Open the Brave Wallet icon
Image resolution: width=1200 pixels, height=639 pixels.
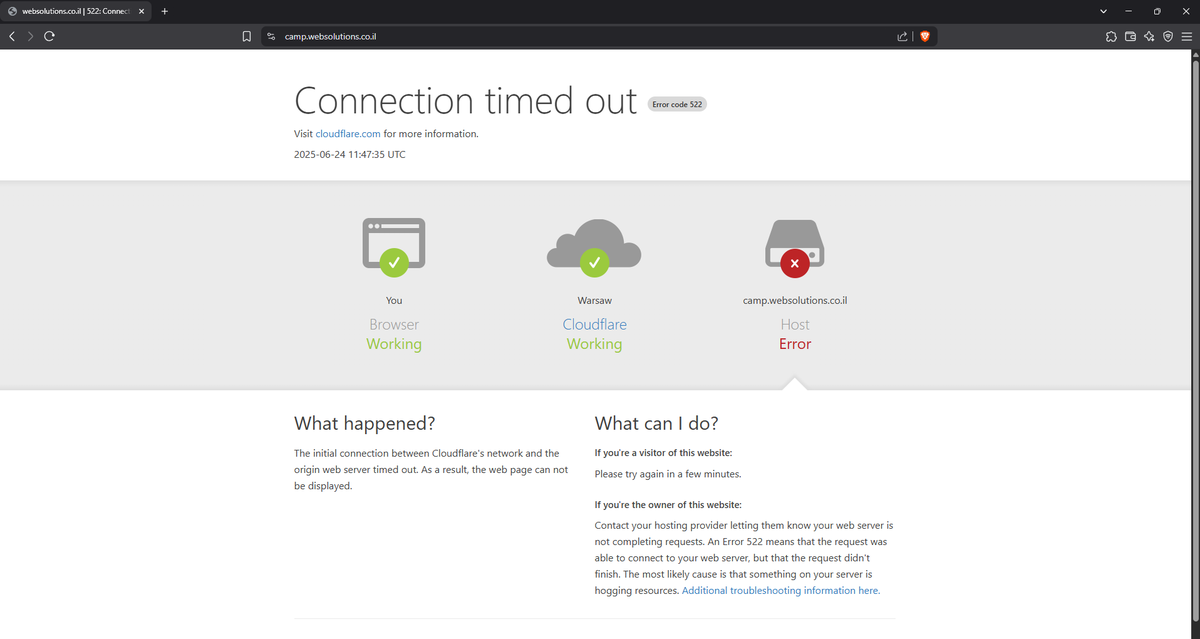pos(1131,37)
